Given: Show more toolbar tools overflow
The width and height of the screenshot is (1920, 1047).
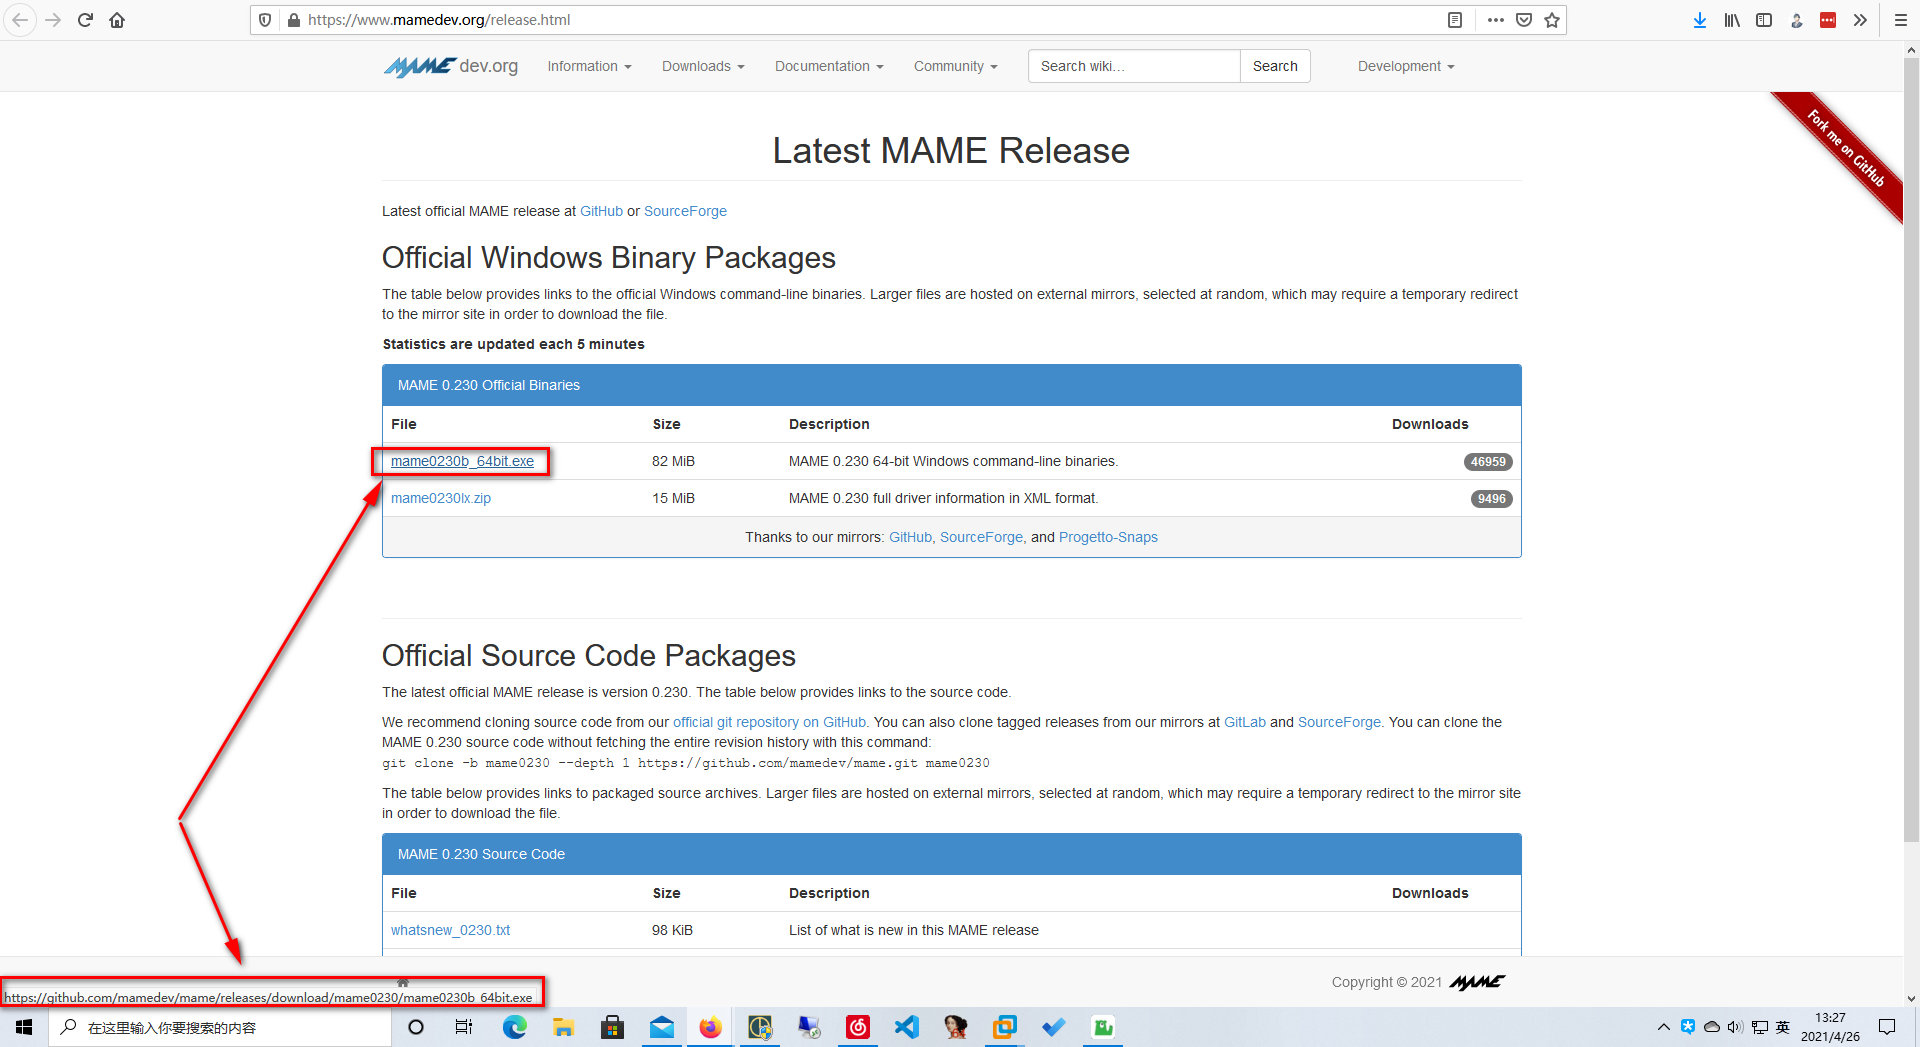Looking at the screenshot, I should (1860, 20).
